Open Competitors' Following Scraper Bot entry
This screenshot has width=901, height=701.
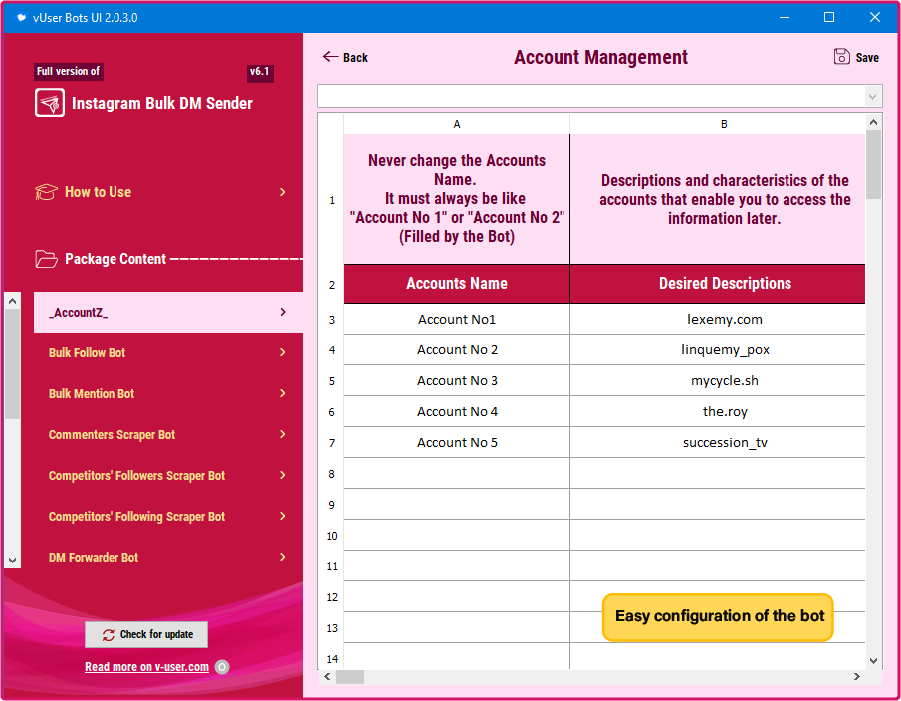[x=168, y=517]
